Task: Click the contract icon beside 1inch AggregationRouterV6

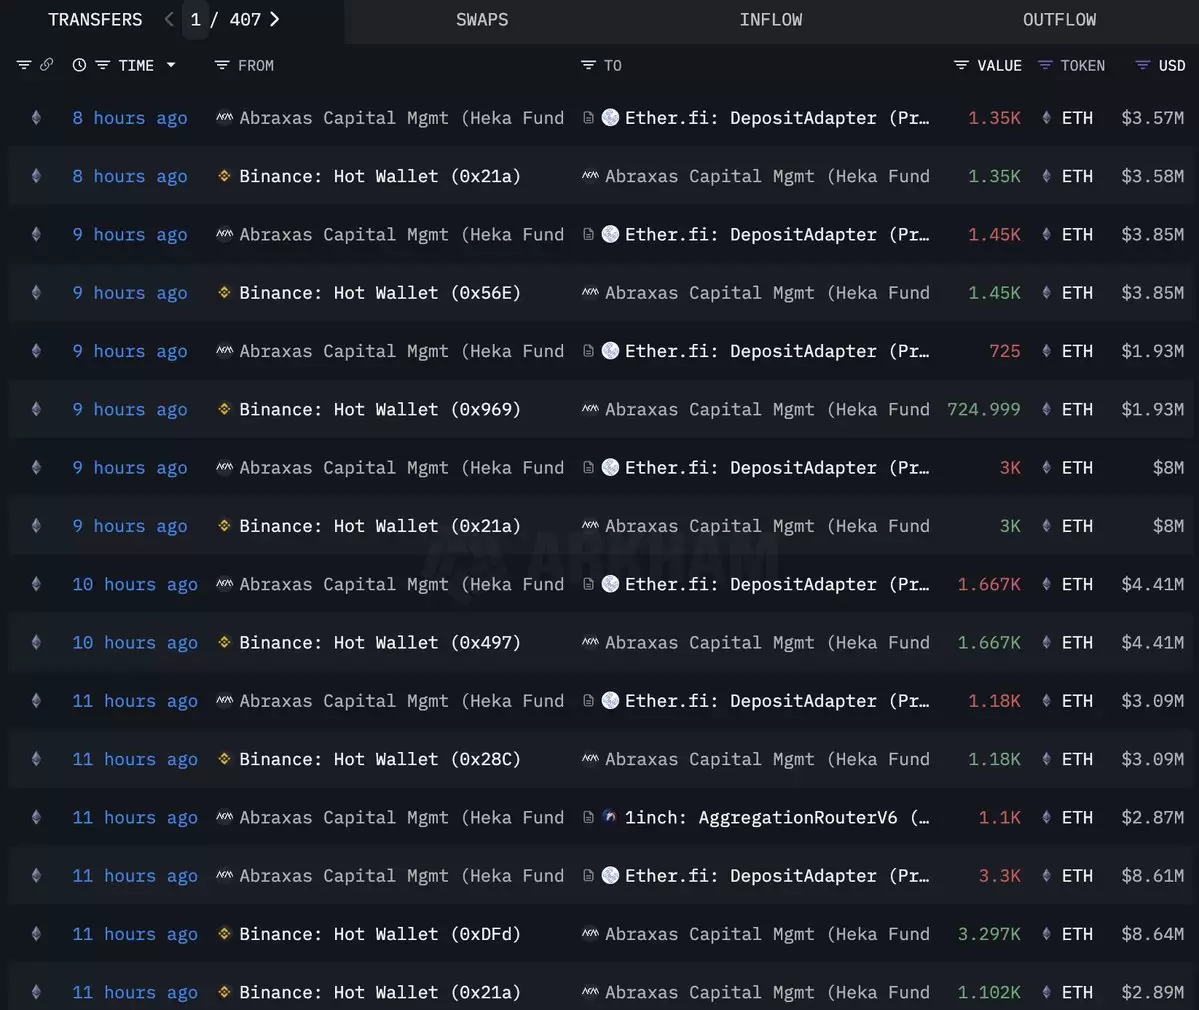Action: point(588,817)
